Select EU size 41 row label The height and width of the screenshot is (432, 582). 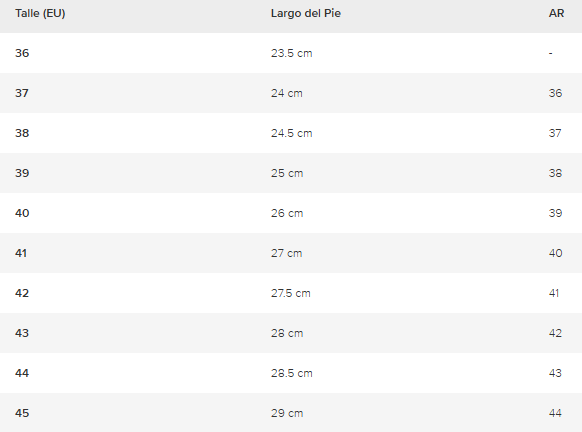pos(21,253)
